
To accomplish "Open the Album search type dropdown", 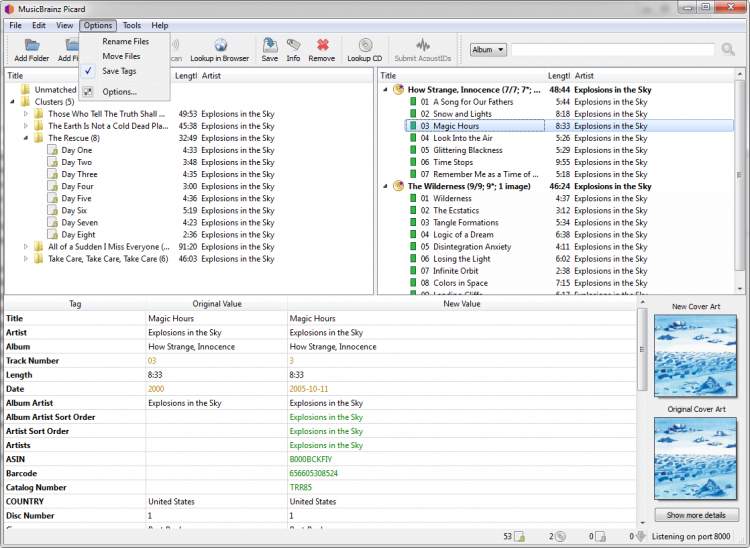I will 488,50.
